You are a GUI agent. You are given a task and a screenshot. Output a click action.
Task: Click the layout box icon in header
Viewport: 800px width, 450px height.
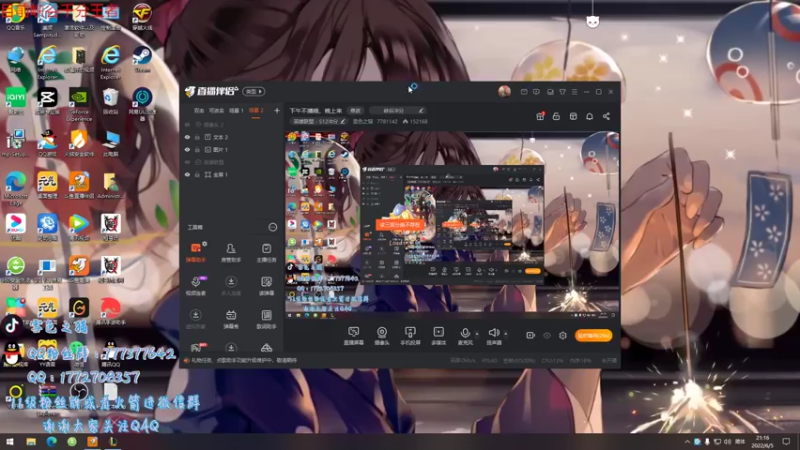click(573, 116)
